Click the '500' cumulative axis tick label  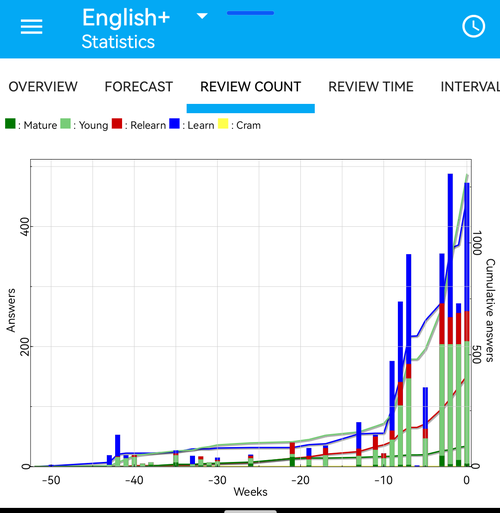click(477, 355)
